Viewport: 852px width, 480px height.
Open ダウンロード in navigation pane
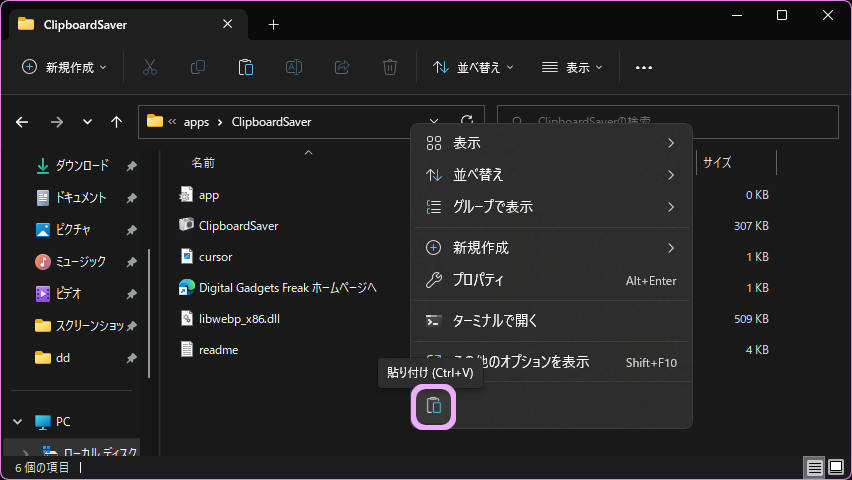[x=82, y=165]
